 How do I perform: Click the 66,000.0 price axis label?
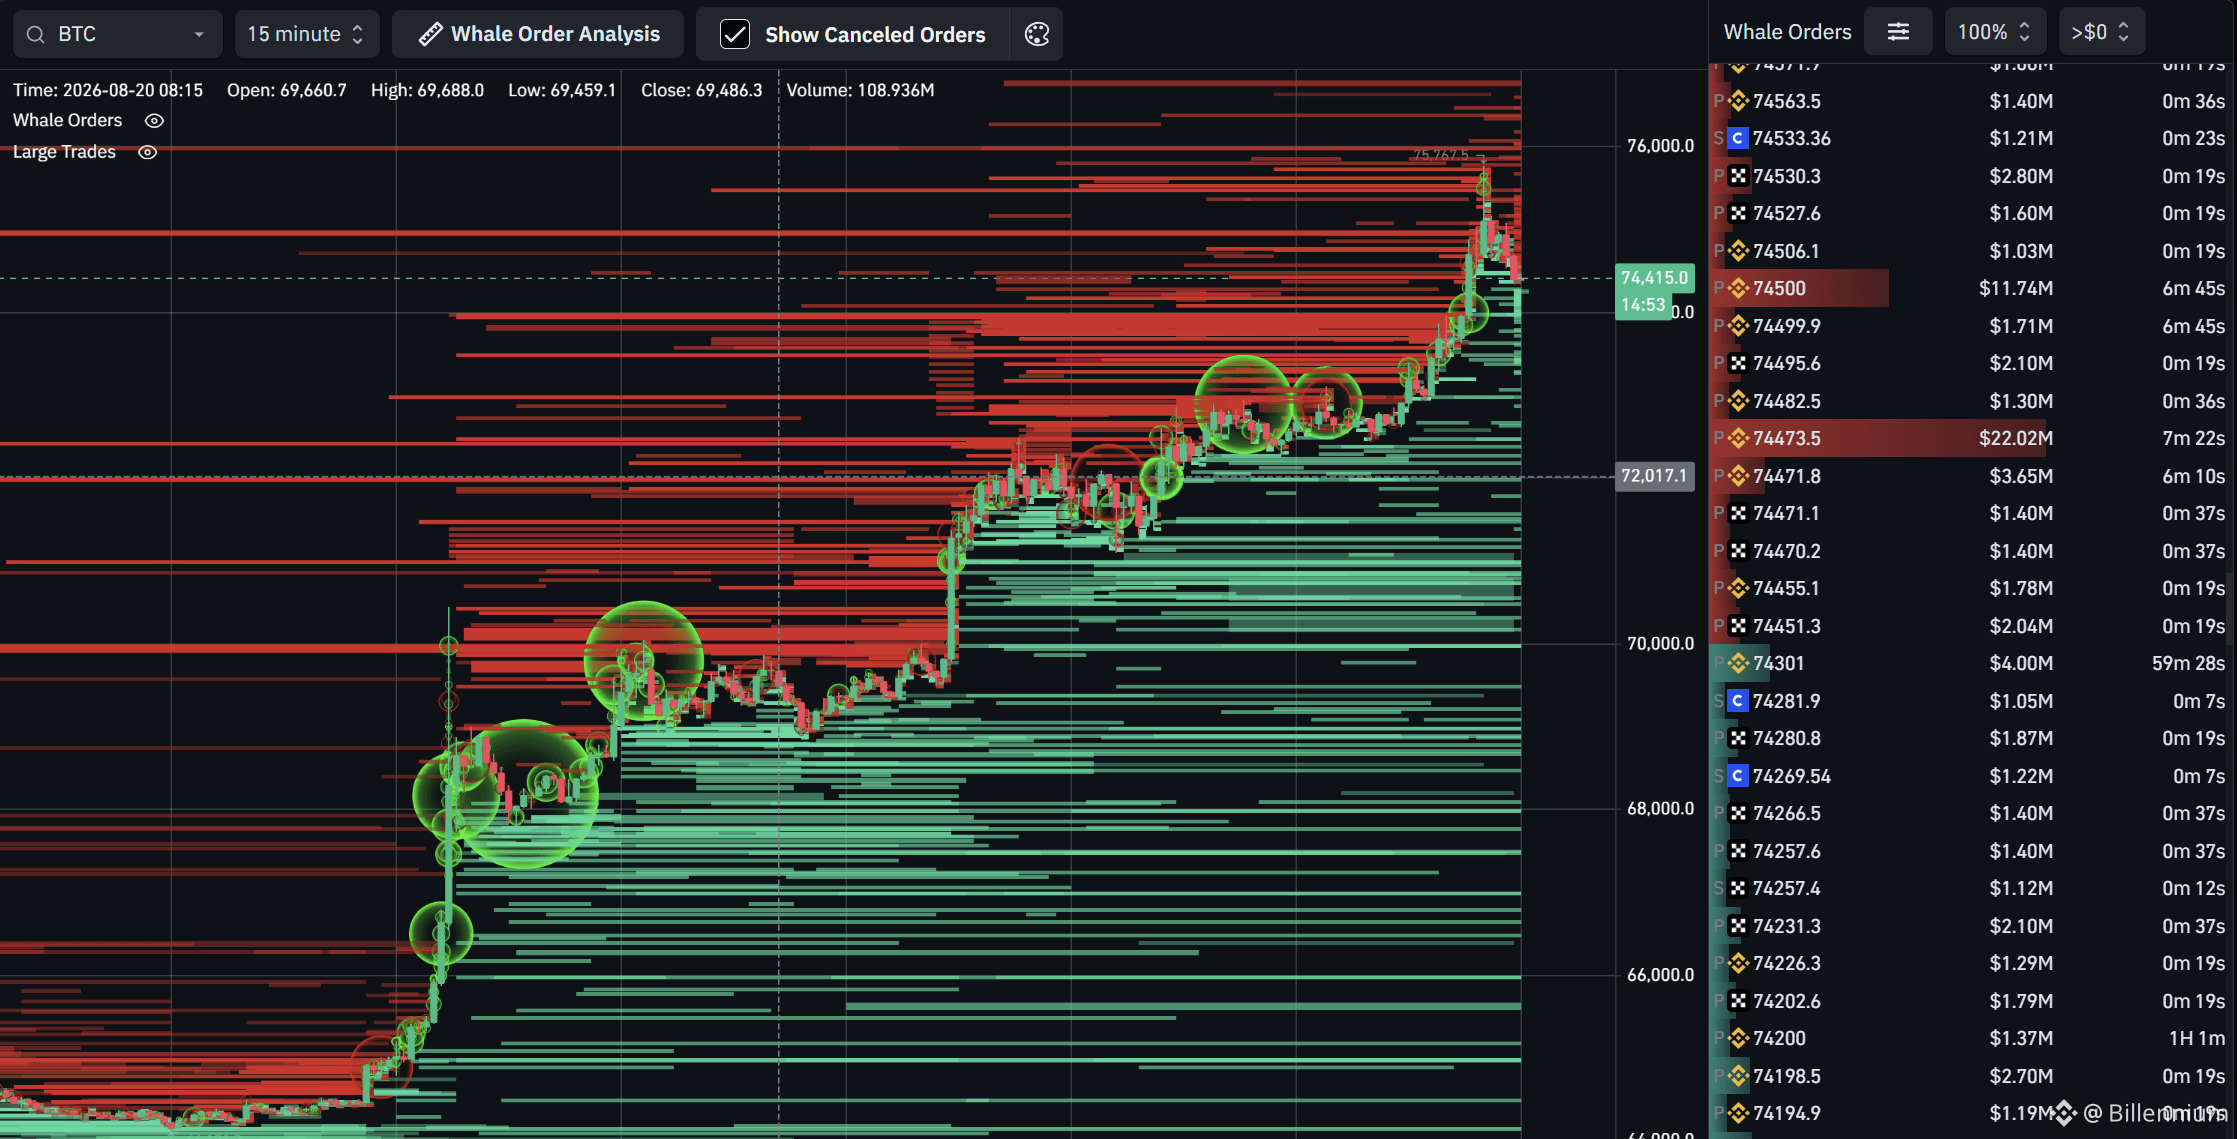tap(1660, 975)
